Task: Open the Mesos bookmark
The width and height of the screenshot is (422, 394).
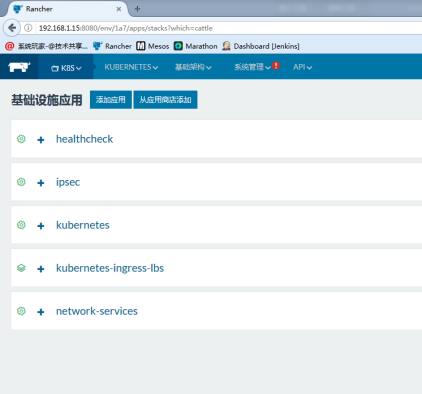Action: (x=153, y=46)
